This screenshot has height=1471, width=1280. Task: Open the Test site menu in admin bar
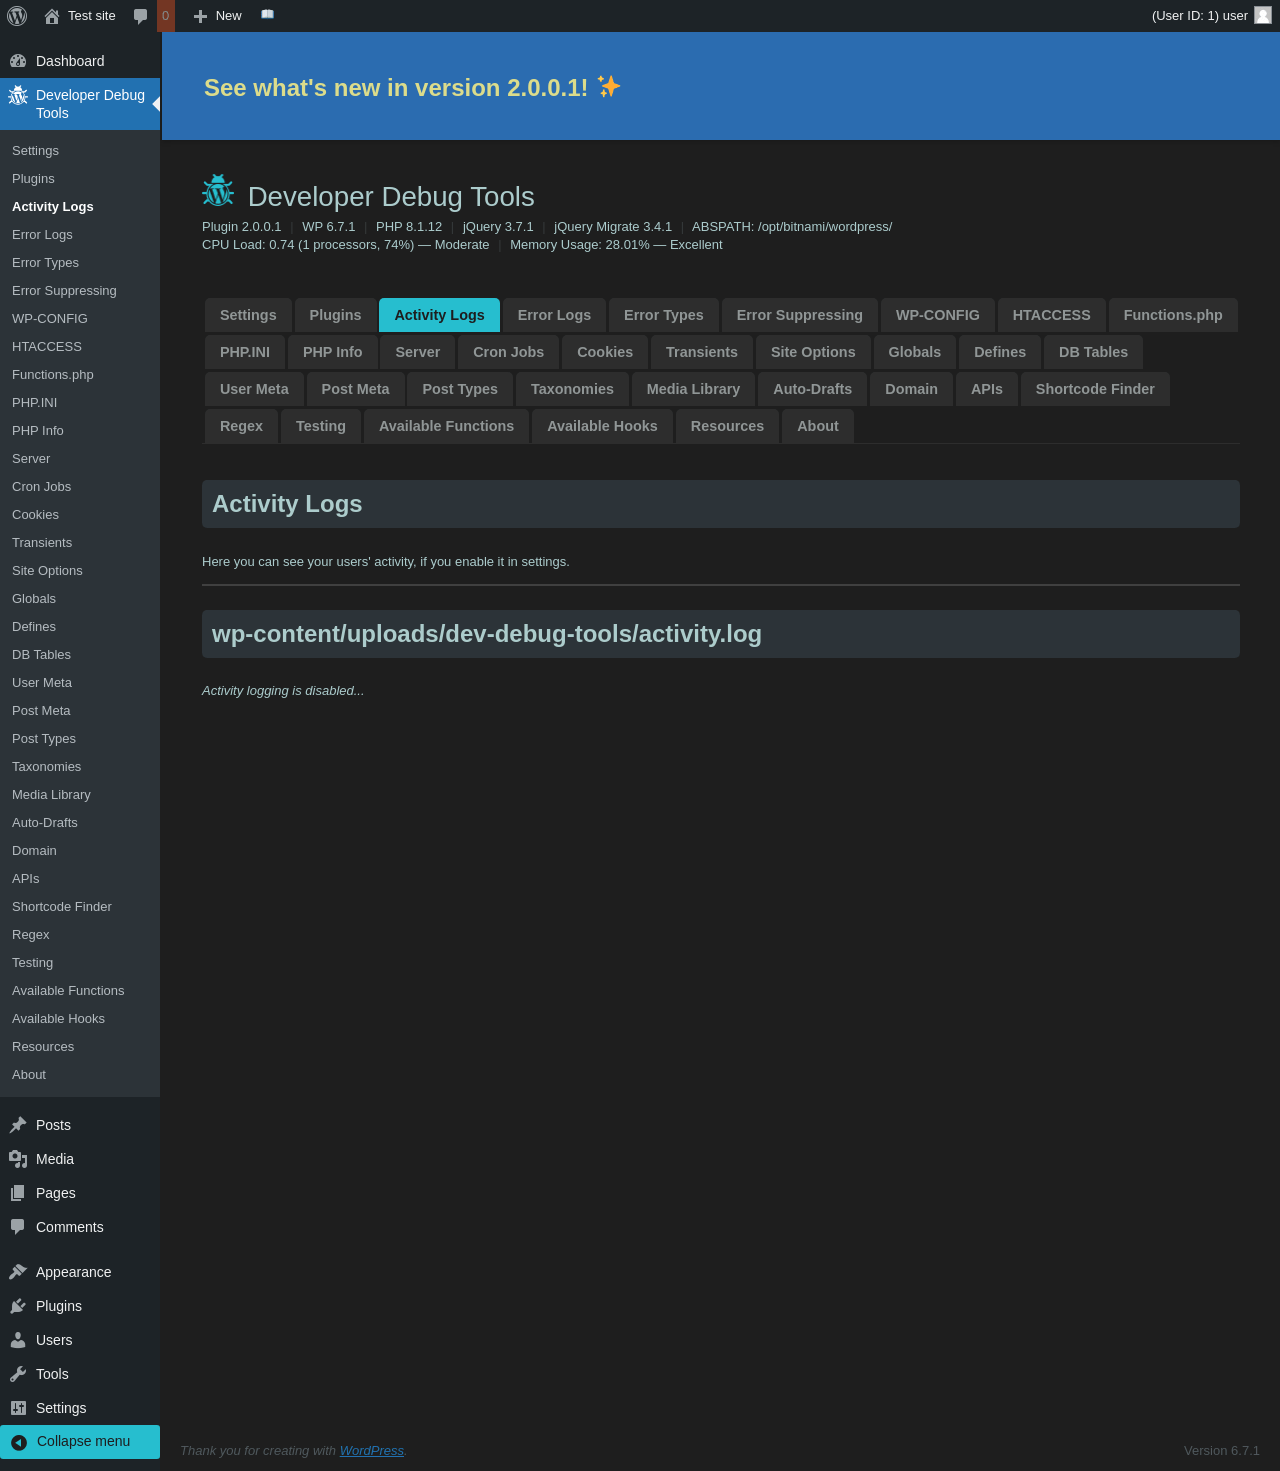pyautogui.click(x=80, y=16)
